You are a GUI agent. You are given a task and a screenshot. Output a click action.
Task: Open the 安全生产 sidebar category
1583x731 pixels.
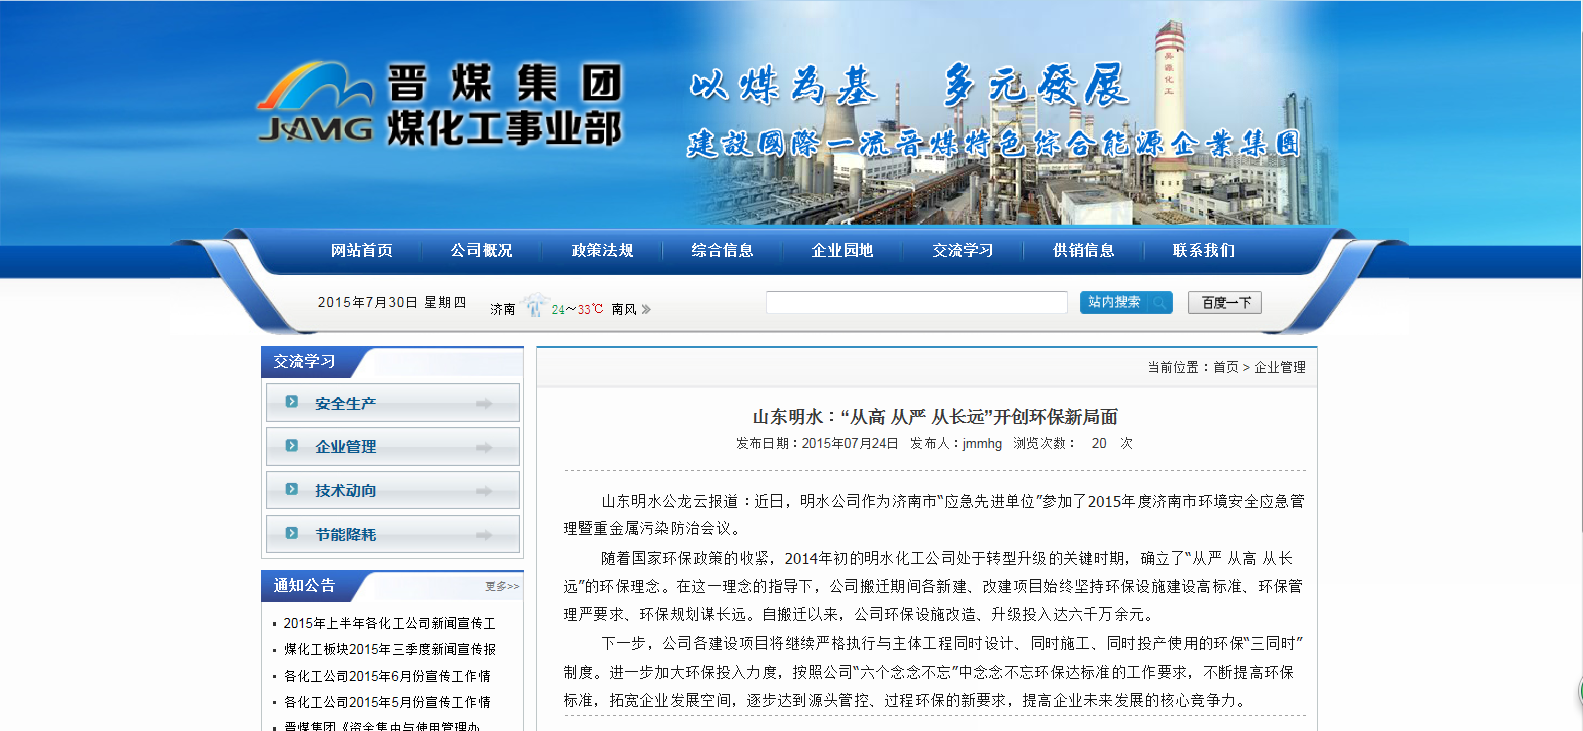[x=393, y=403]
